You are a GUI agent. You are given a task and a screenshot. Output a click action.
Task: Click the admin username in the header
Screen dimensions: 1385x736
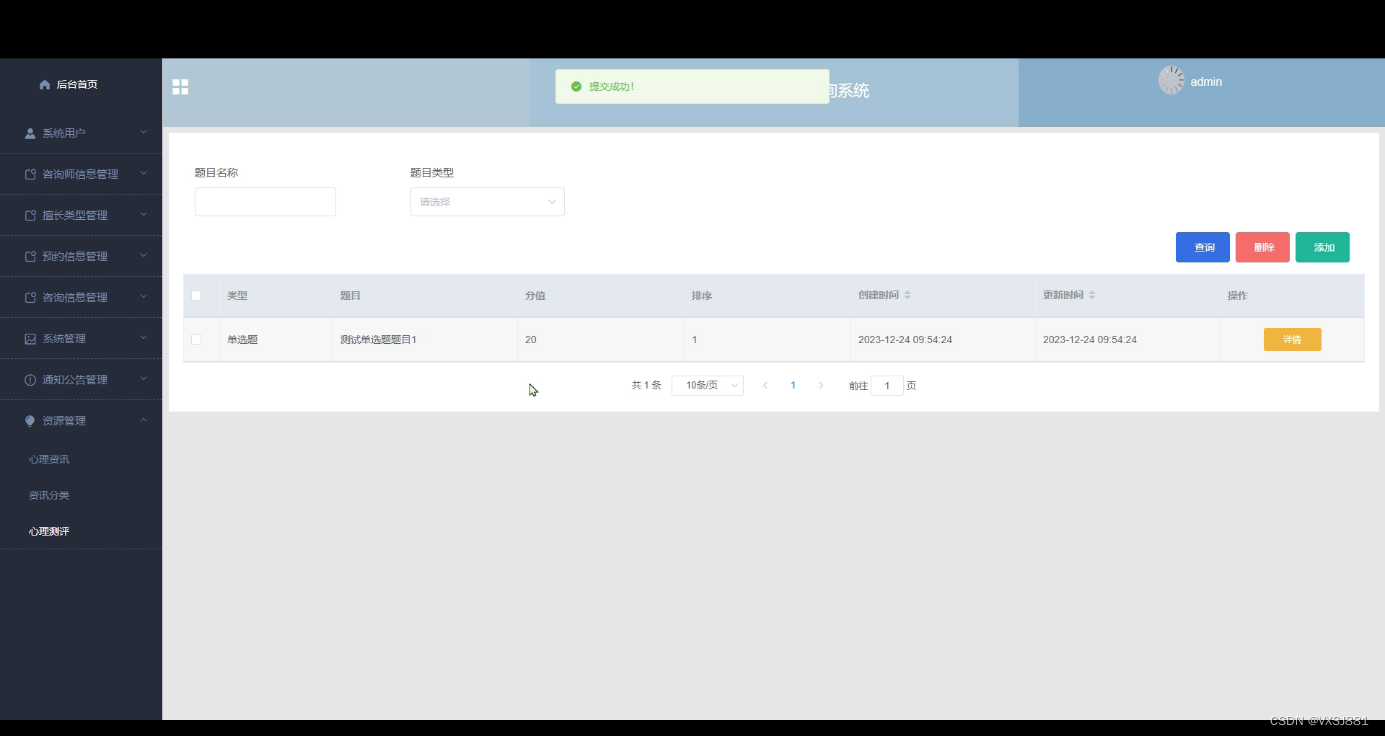1206,82
